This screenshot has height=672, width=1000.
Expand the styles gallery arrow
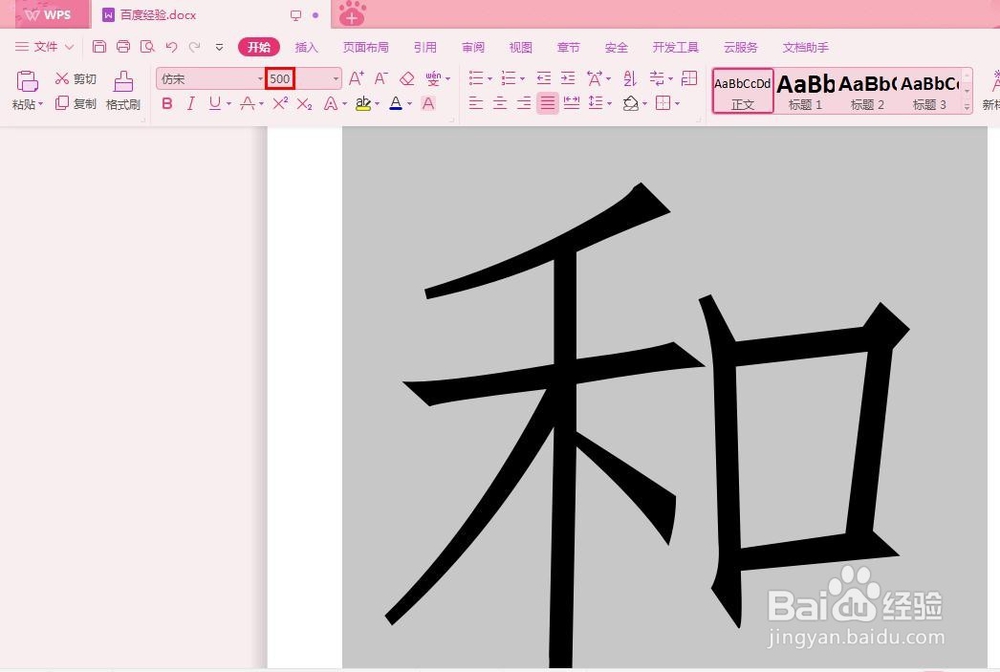pos(967,107)
